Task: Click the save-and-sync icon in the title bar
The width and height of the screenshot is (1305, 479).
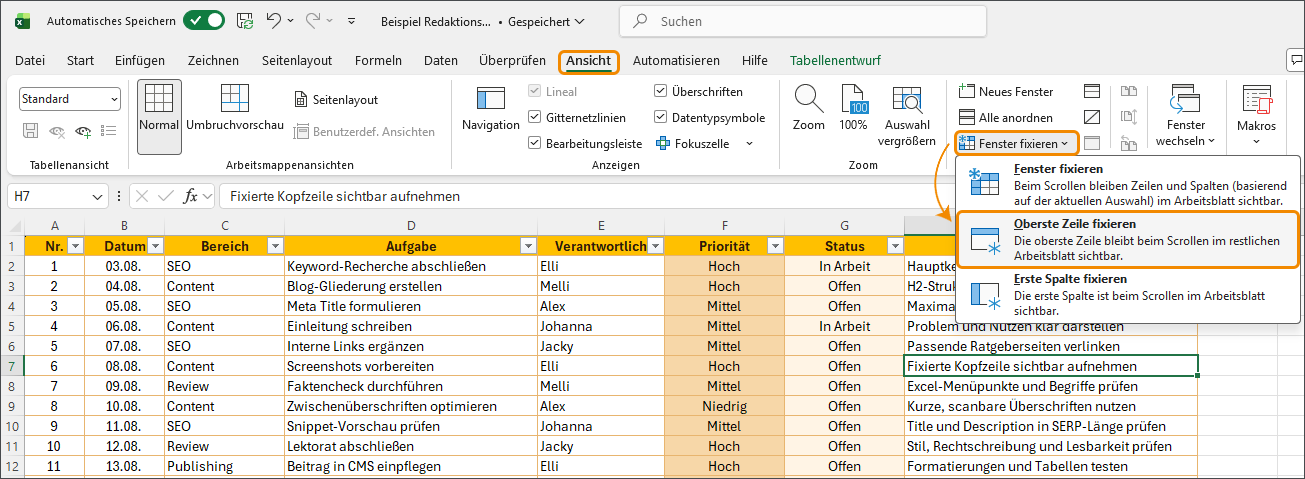Action: tap(245, 20)
